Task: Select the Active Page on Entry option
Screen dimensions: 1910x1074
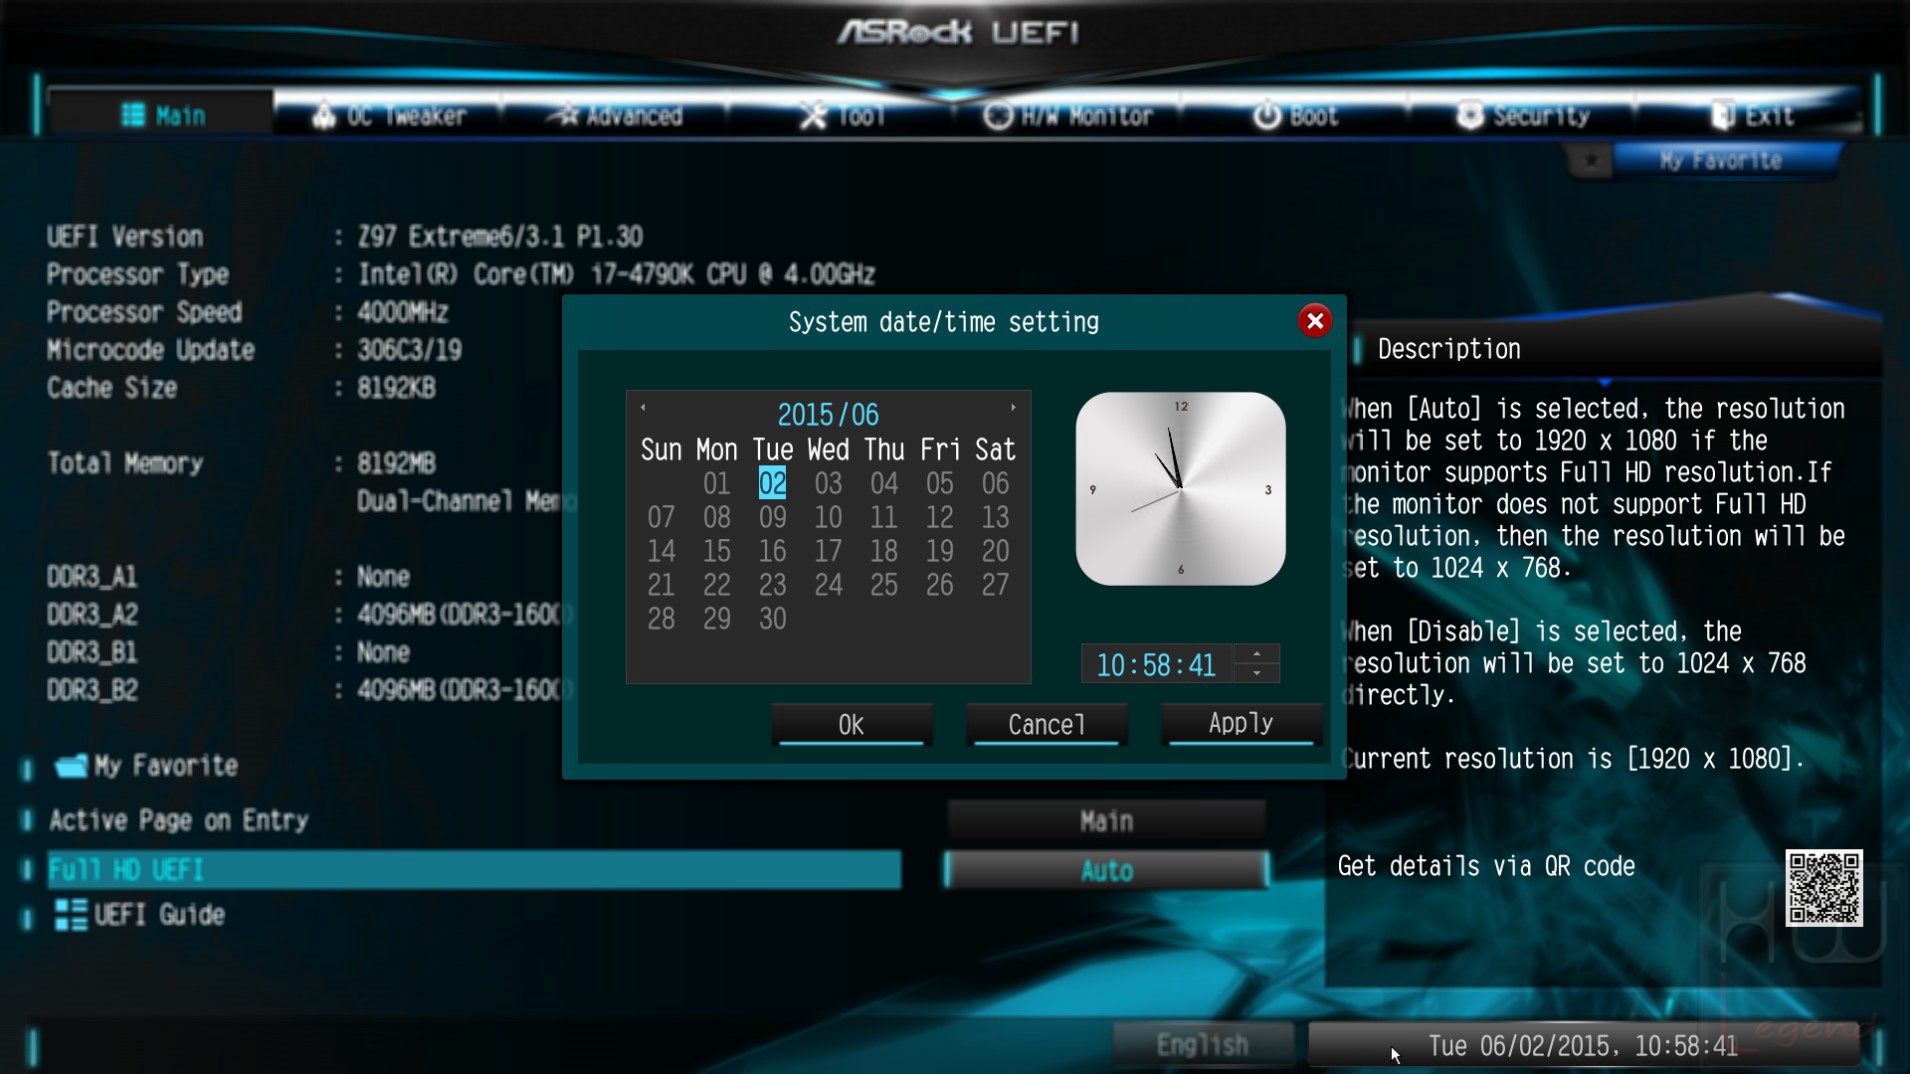Action: point(179,821)
